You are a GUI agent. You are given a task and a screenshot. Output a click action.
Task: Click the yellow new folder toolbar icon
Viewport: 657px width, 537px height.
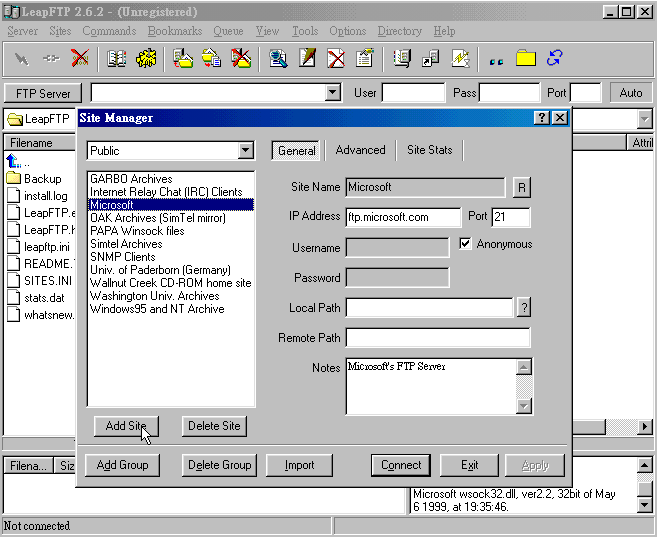(x=526, y=58)
